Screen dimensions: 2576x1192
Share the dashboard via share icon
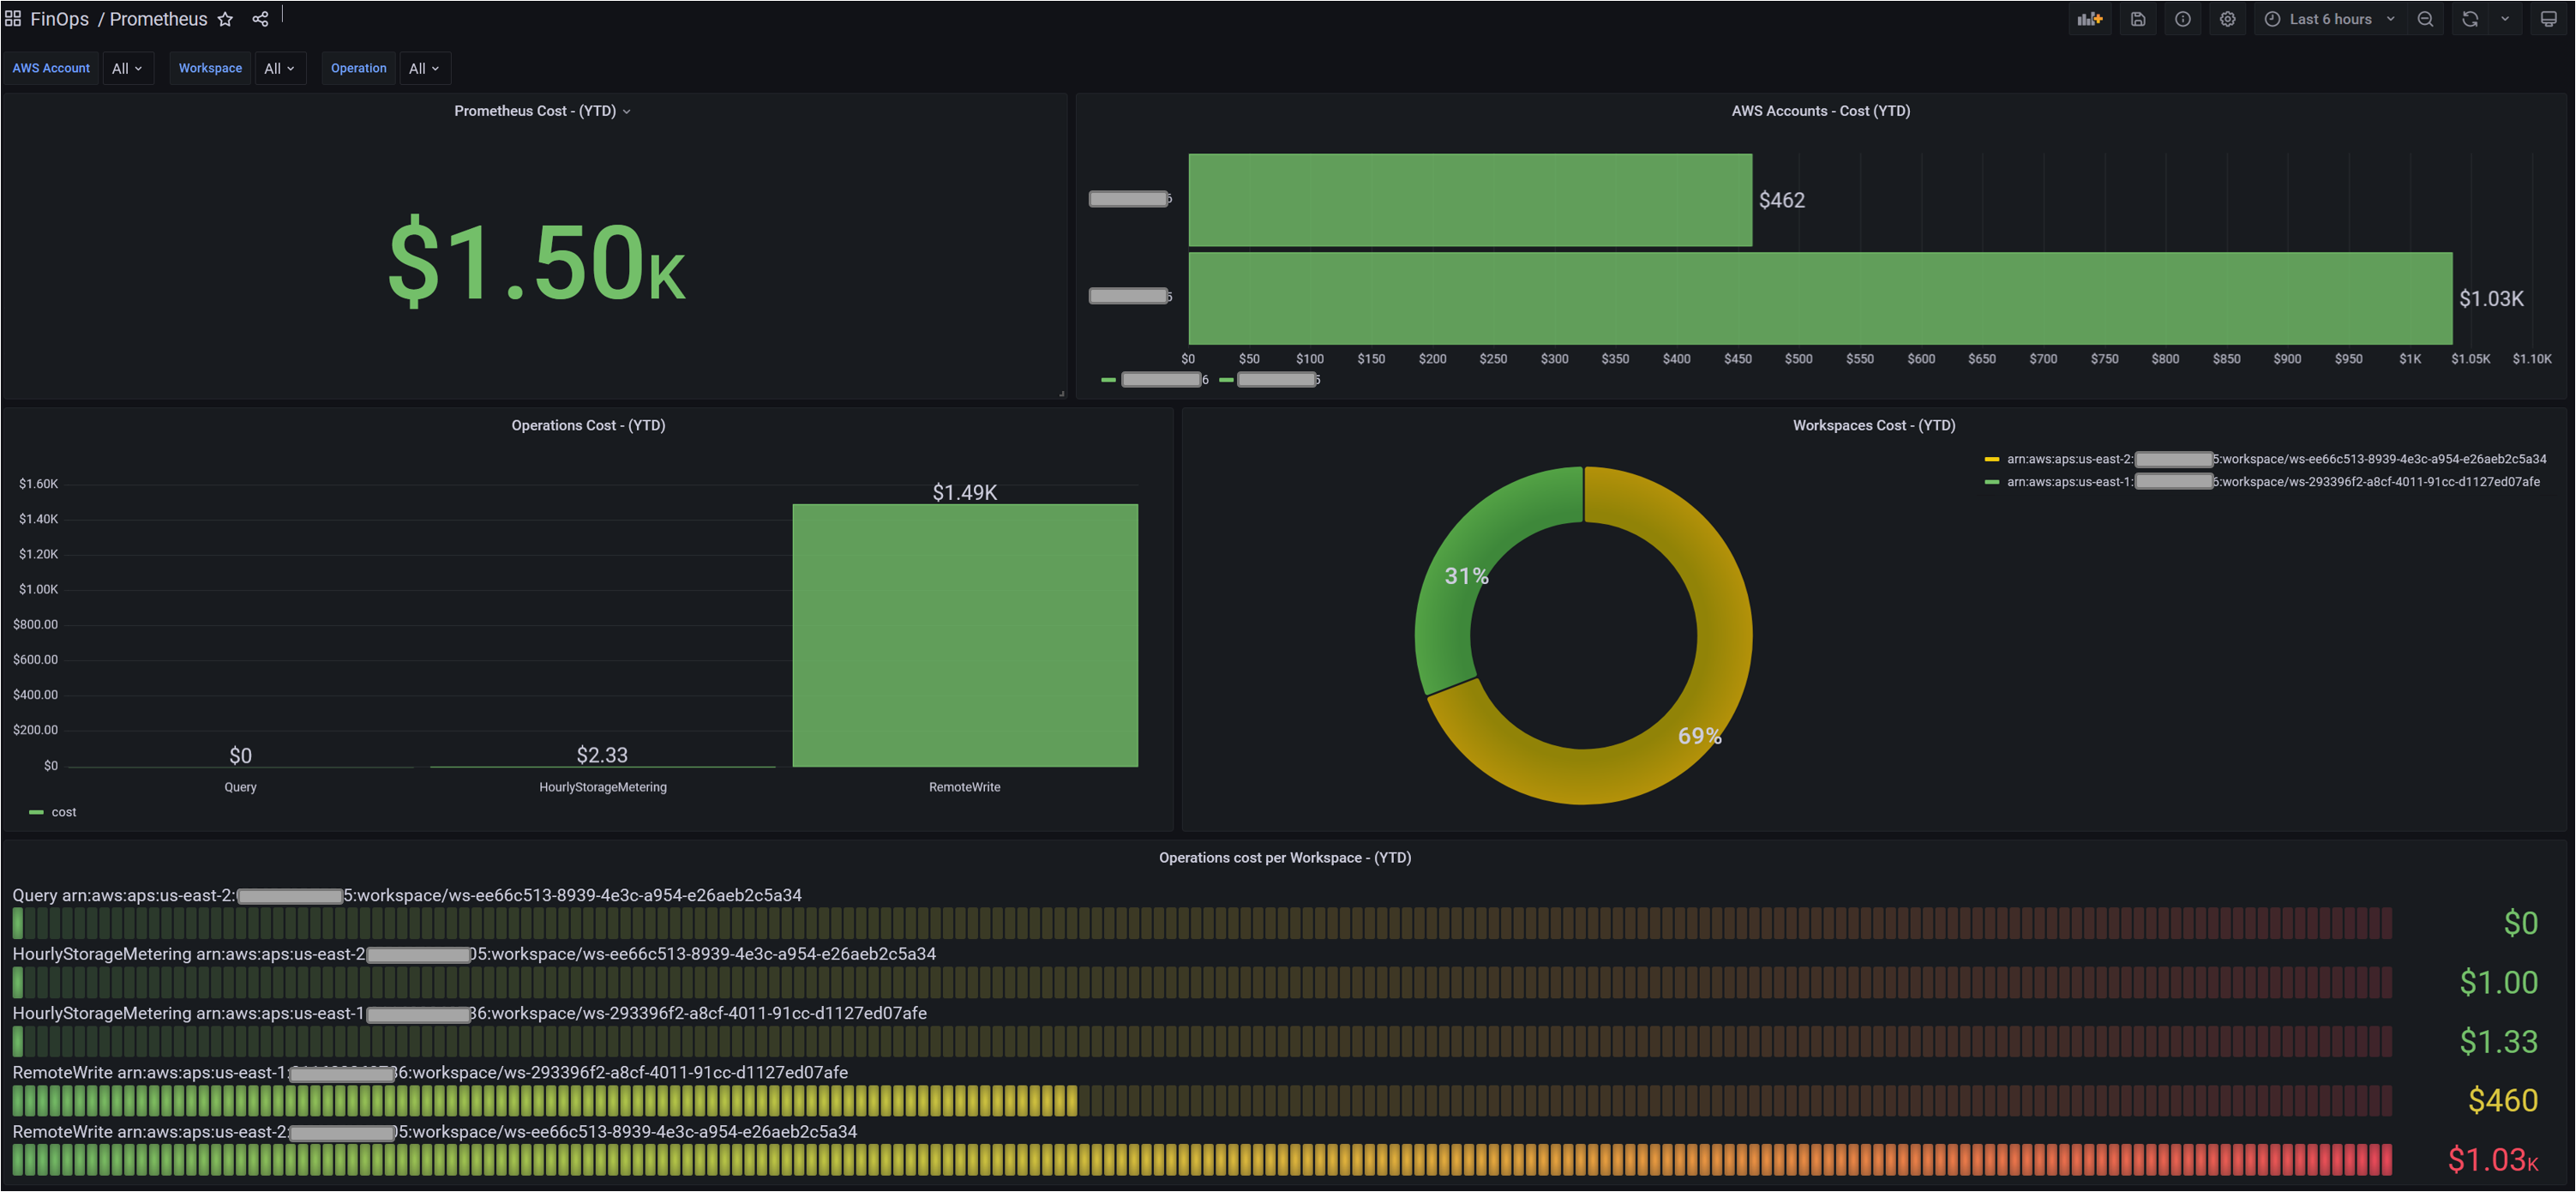click(260, 19)
